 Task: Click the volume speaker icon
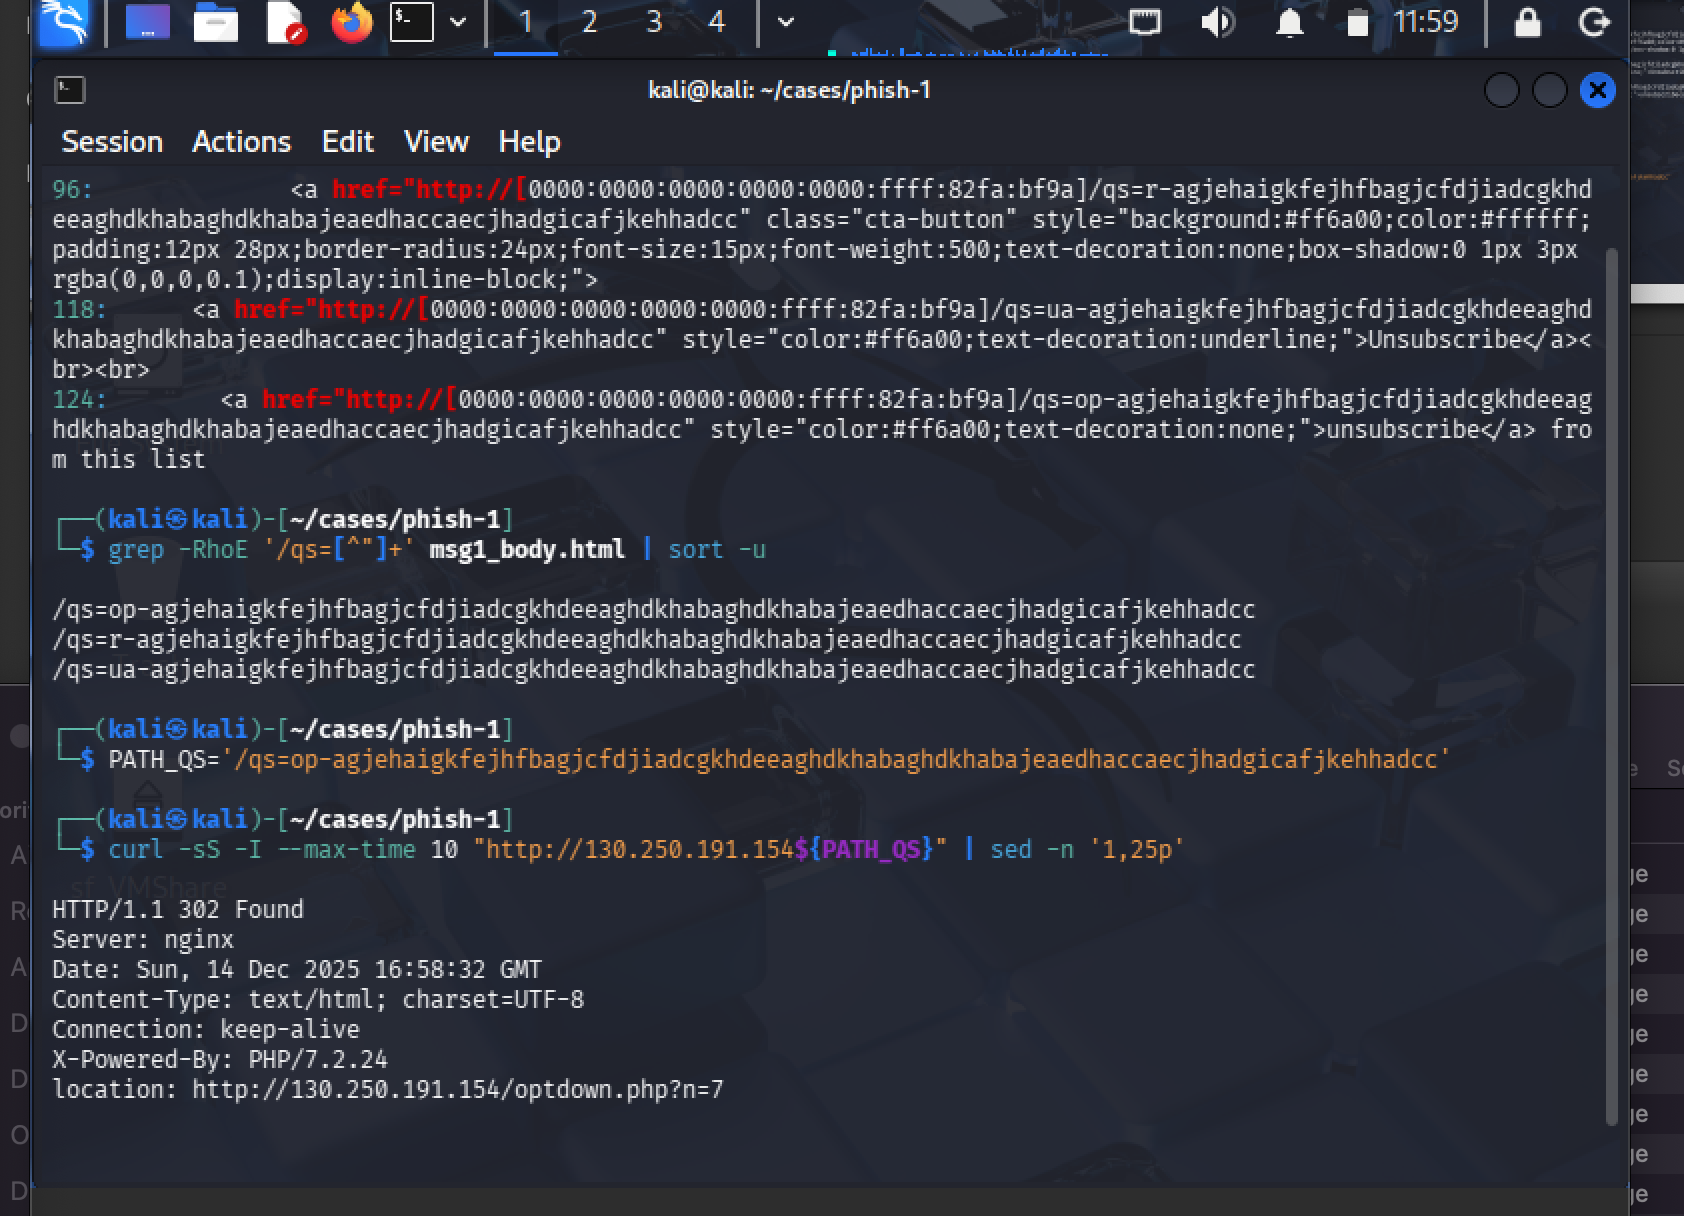click(1217, 22)
